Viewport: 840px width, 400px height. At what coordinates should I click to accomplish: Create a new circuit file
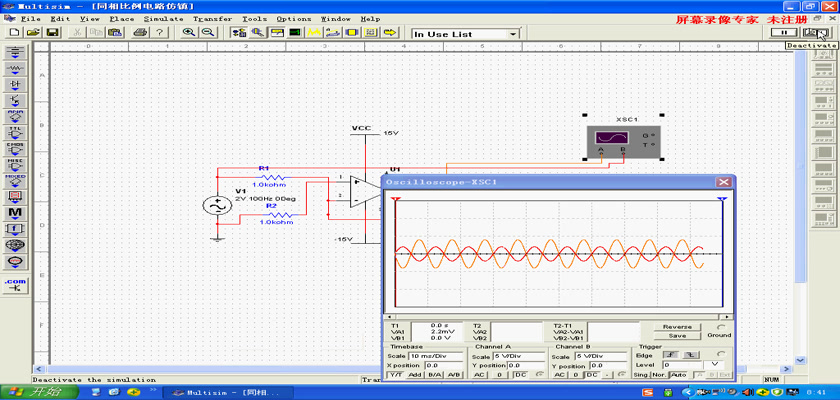point(14,33)
